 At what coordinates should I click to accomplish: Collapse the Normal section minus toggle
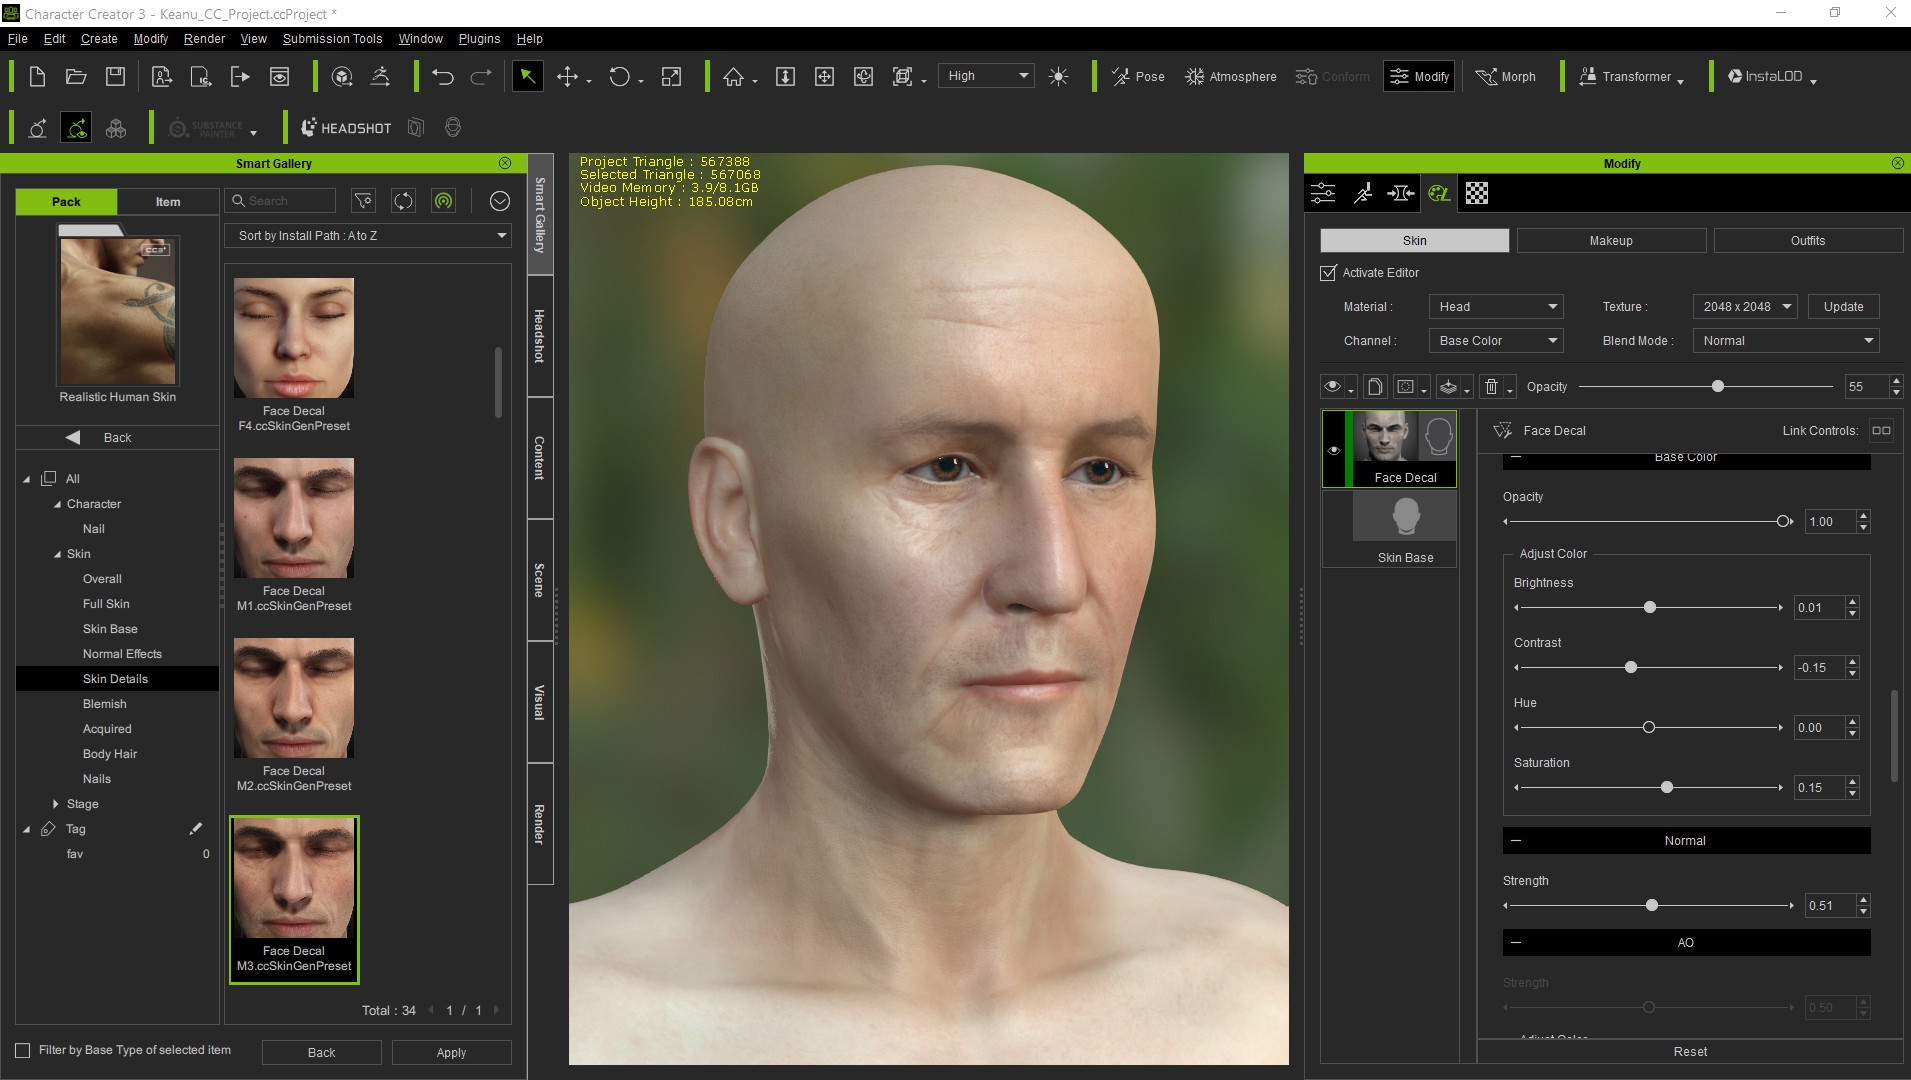pos(1516,841)
